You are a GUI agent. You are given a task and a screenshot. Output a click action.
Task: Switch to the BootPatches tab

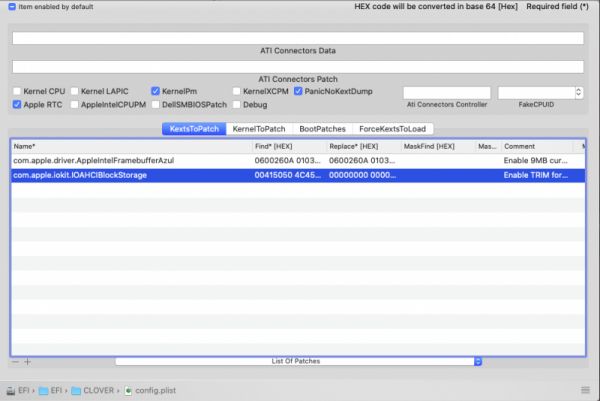point(323,129)
